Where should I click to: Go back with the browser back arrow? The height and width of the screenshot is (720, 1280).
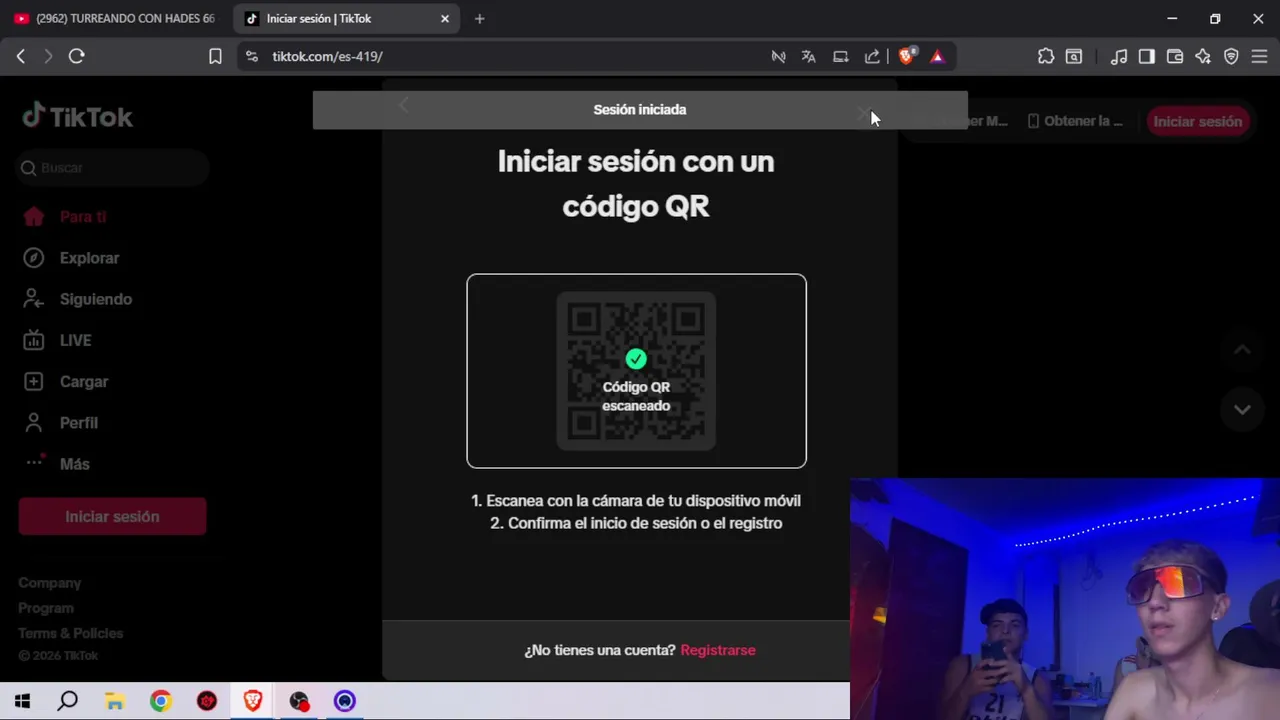point(21,57)
